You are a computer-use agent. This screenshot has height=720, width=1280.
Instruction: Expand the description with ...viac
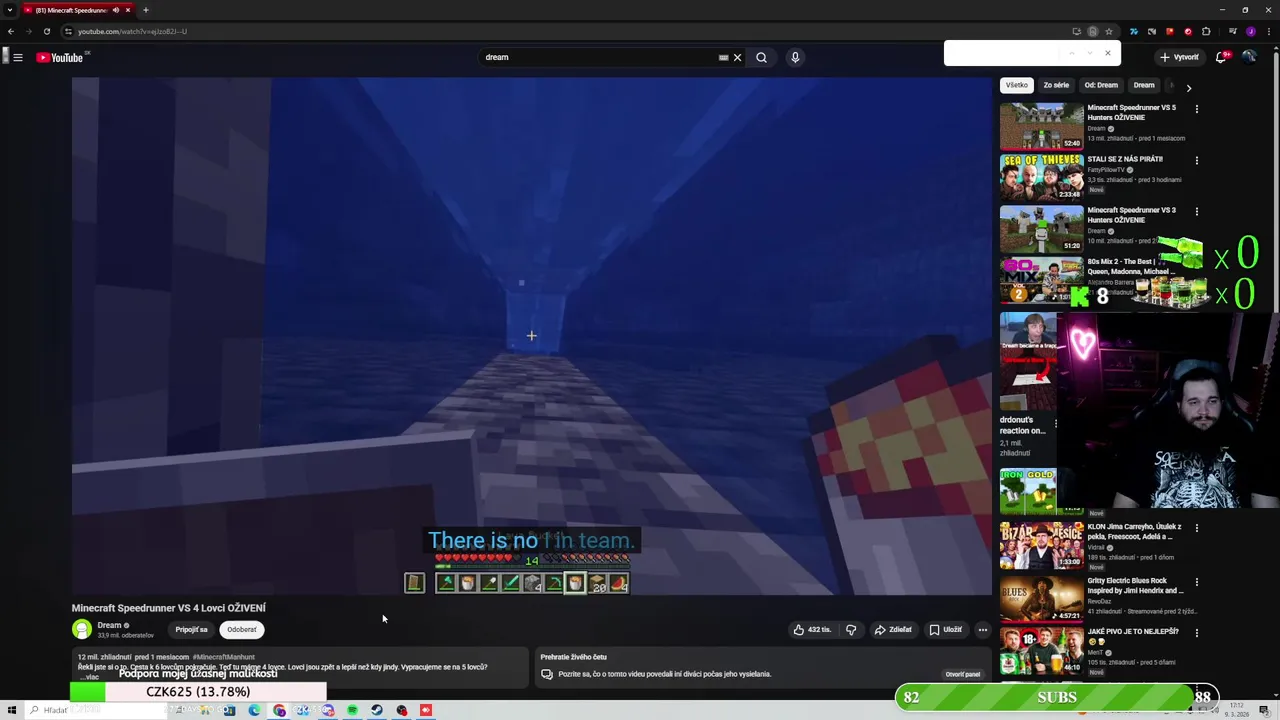88,676
